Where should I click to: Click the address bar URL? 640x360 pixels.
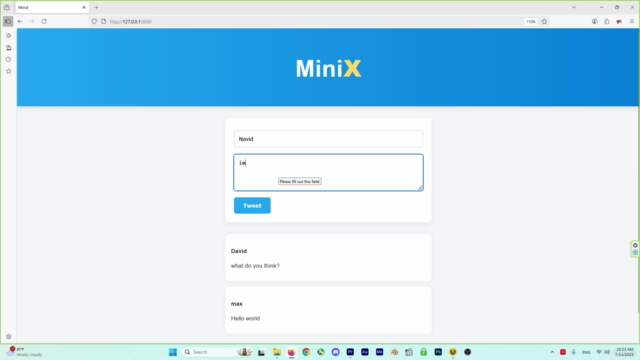tap(131, 22)
